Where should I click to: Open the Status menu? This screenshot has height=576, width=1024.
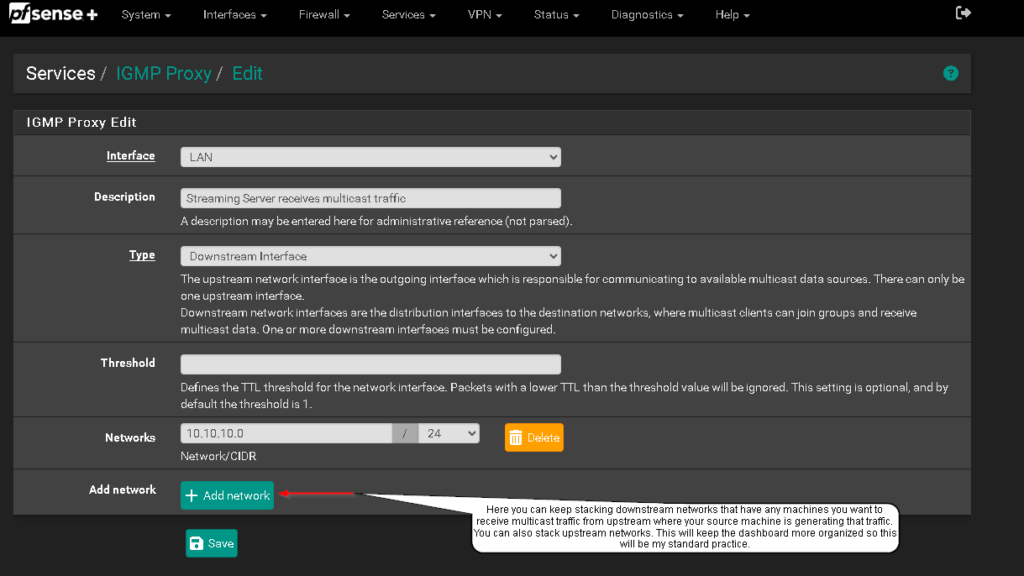(556, 15)
